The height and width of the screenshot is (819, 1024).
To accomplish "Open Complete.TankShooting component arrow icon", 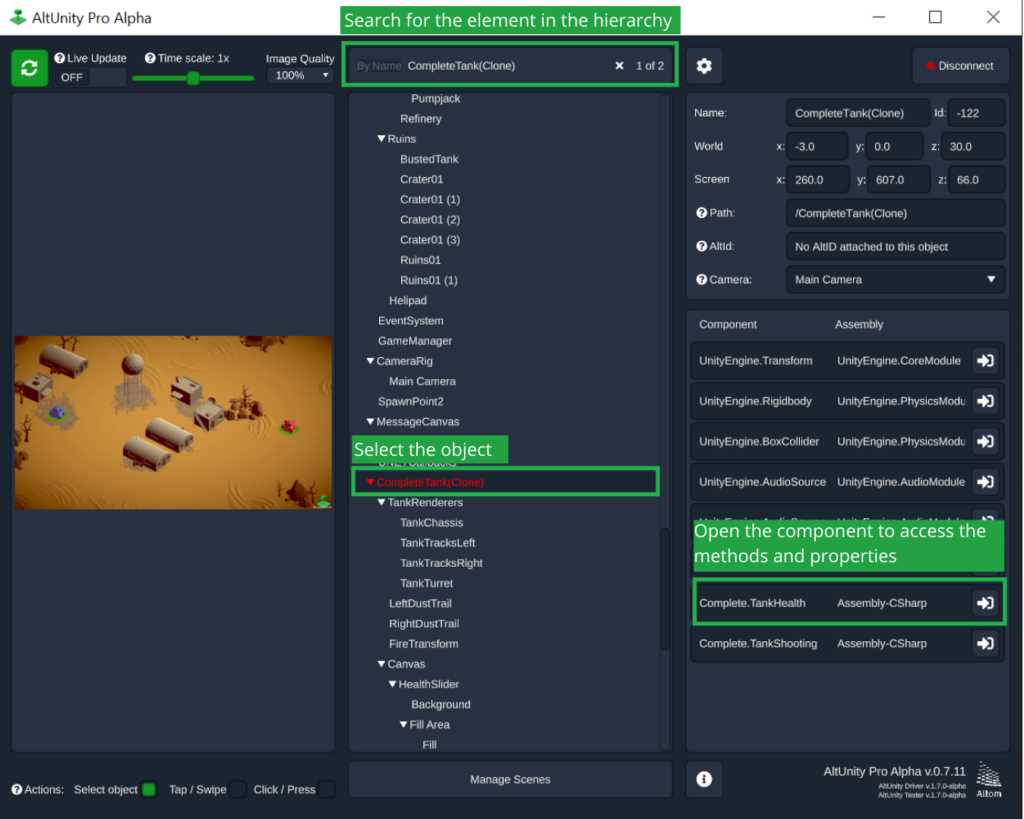I will click(985, 643).
